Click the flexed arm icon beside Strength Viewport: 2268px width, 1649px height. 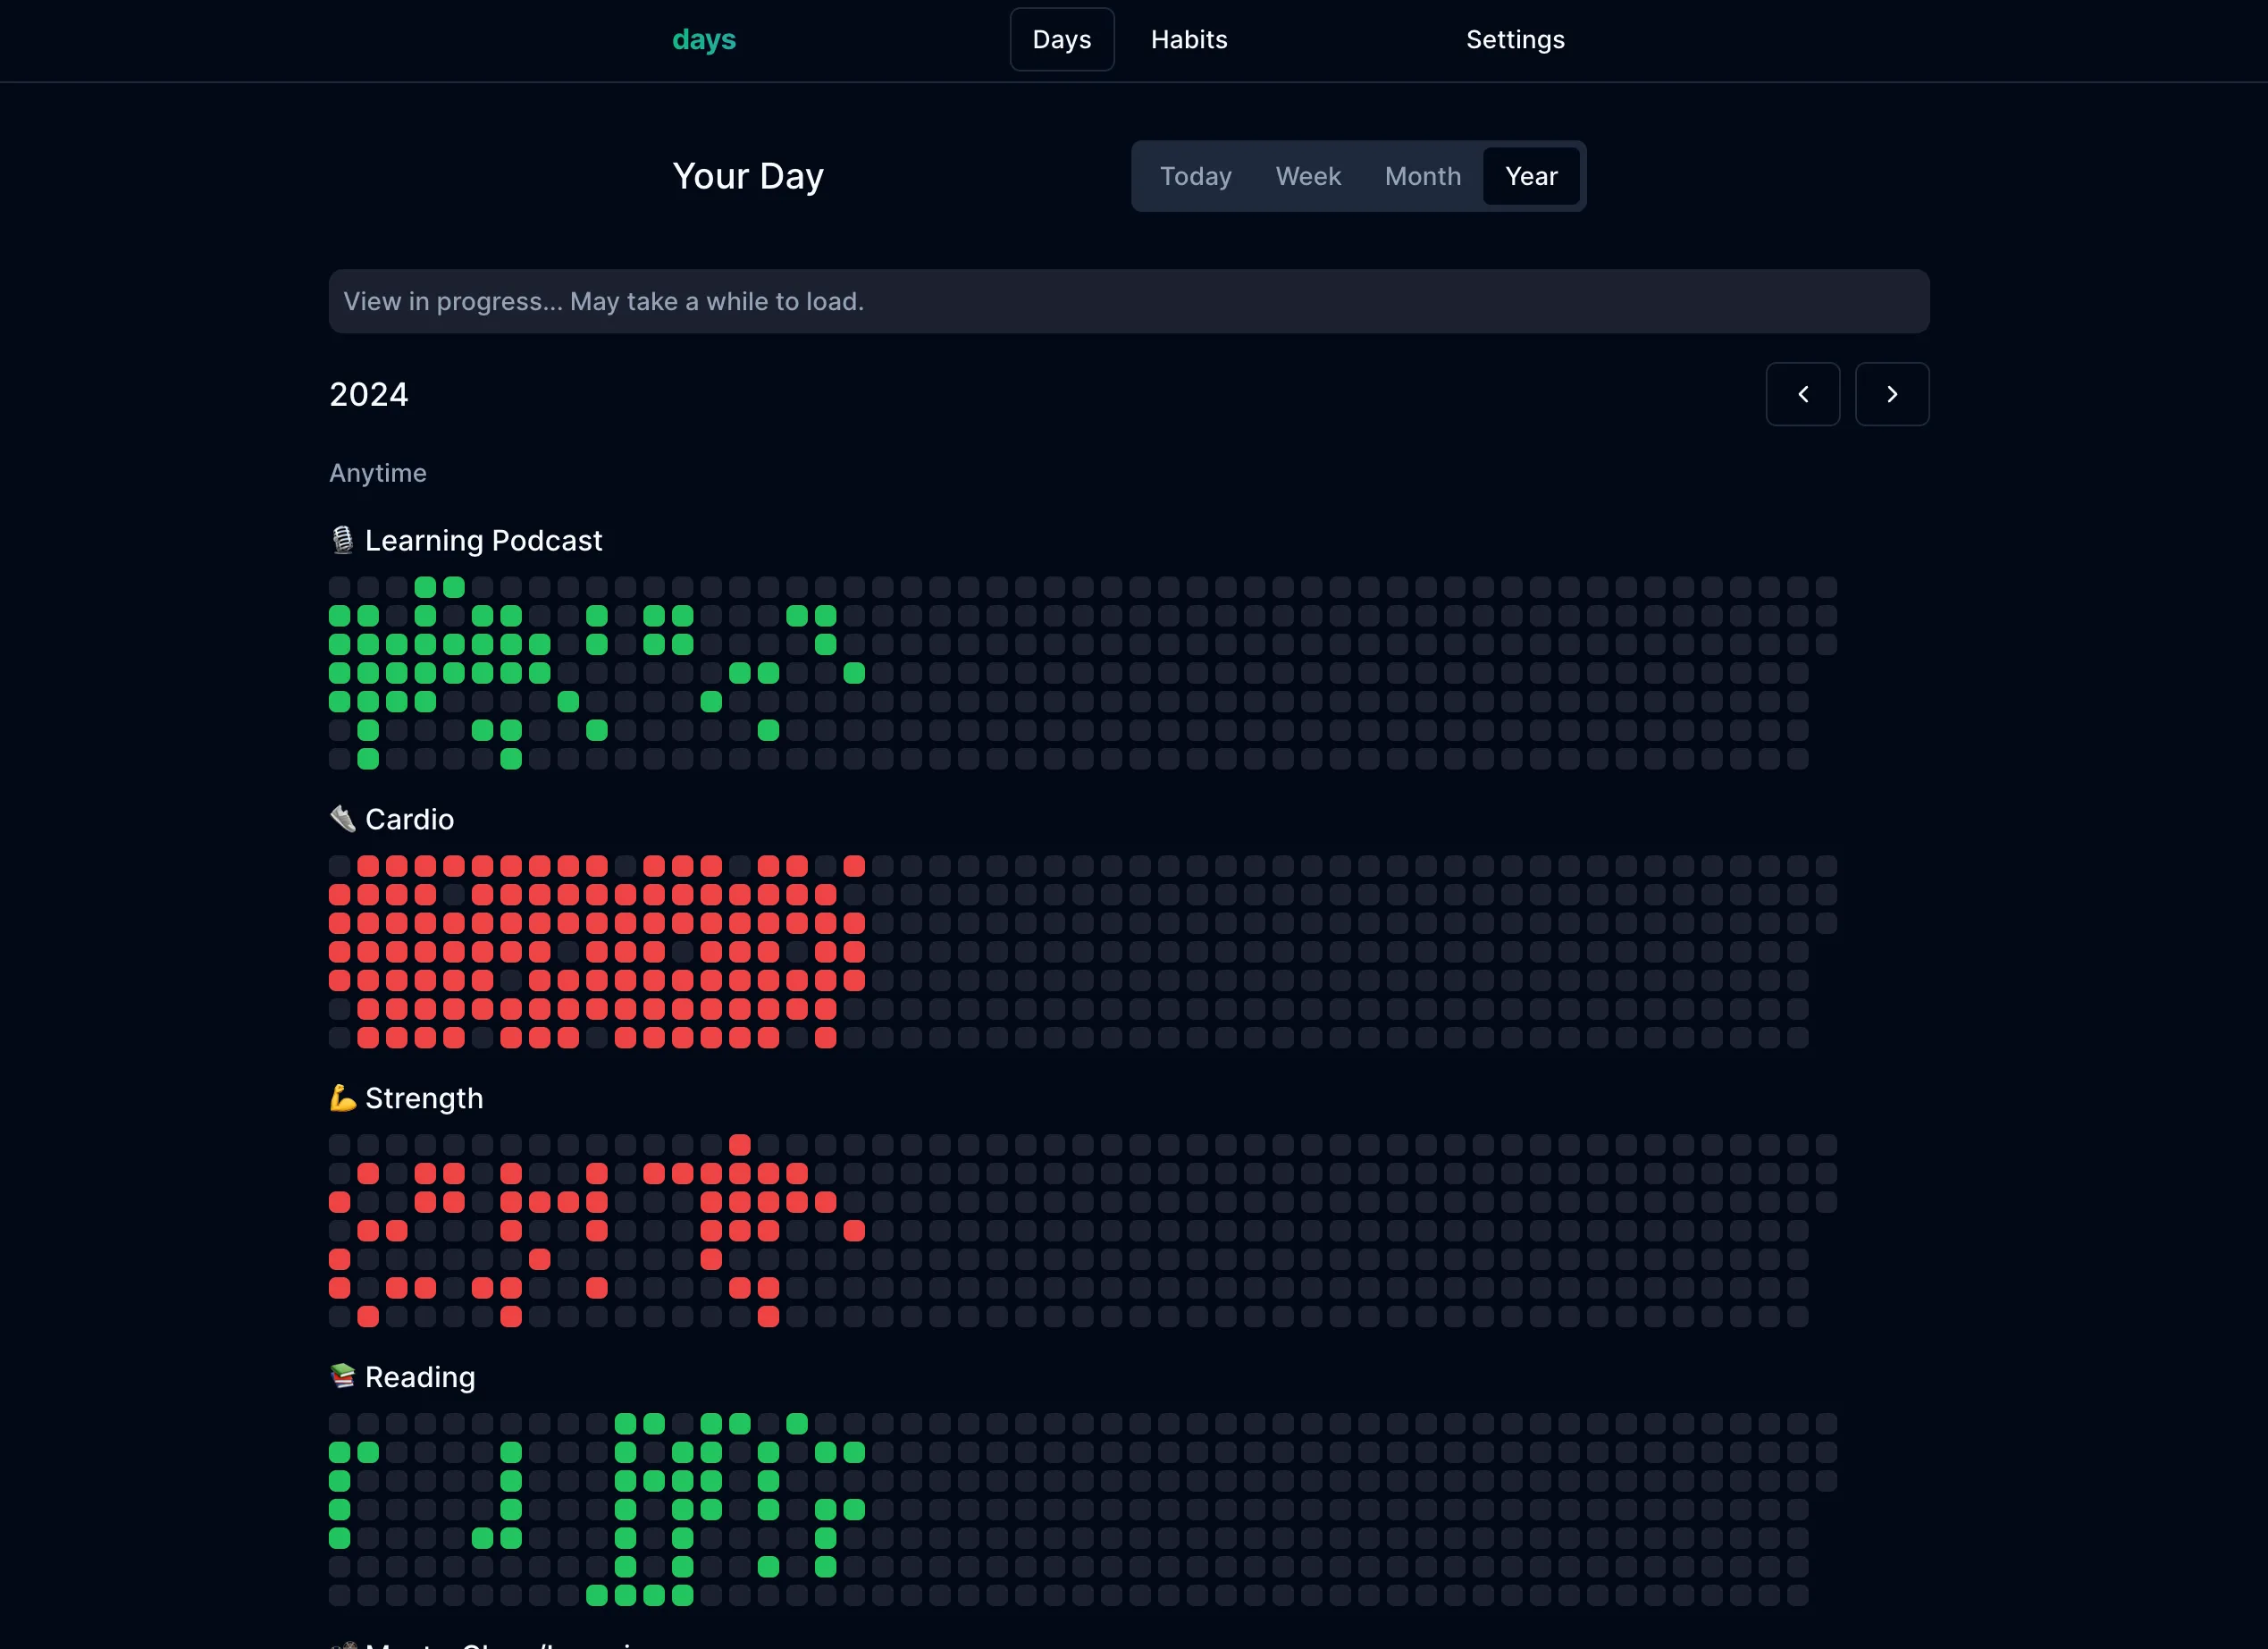pos(343,1098)
